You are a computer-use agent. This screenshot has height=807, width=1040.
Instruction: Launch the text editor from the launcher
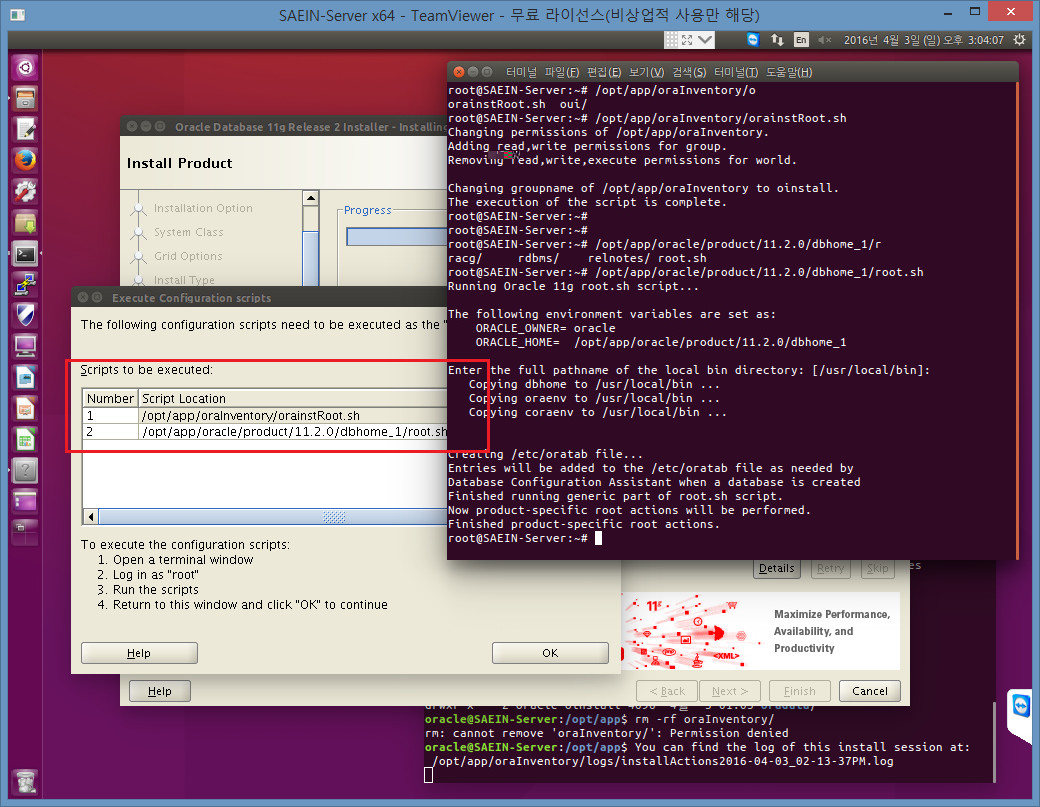point(25,129)
